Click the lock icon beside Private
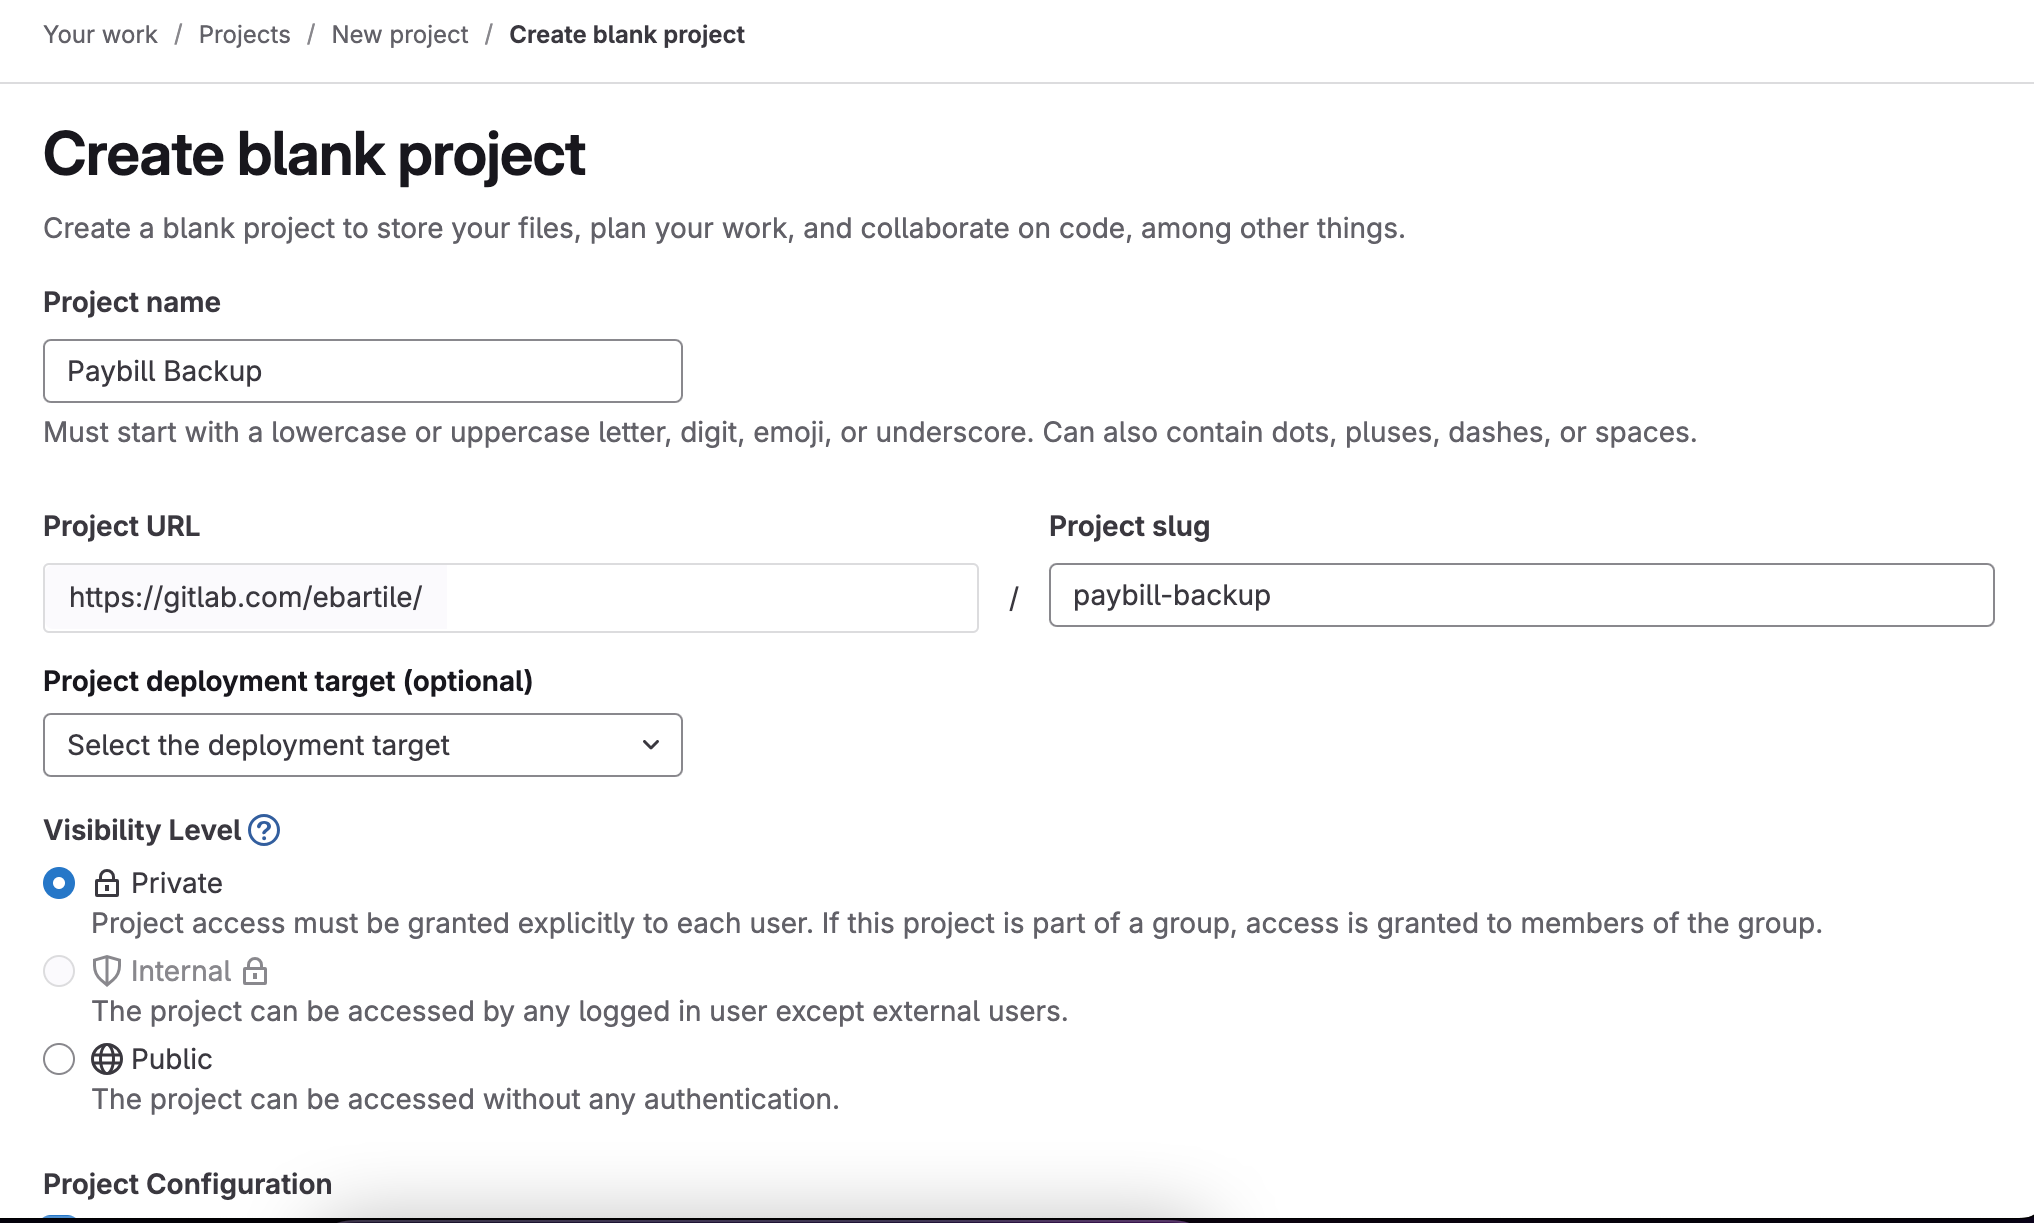Viewport: 2034px width, 1223px height. (x=107, y=883)
